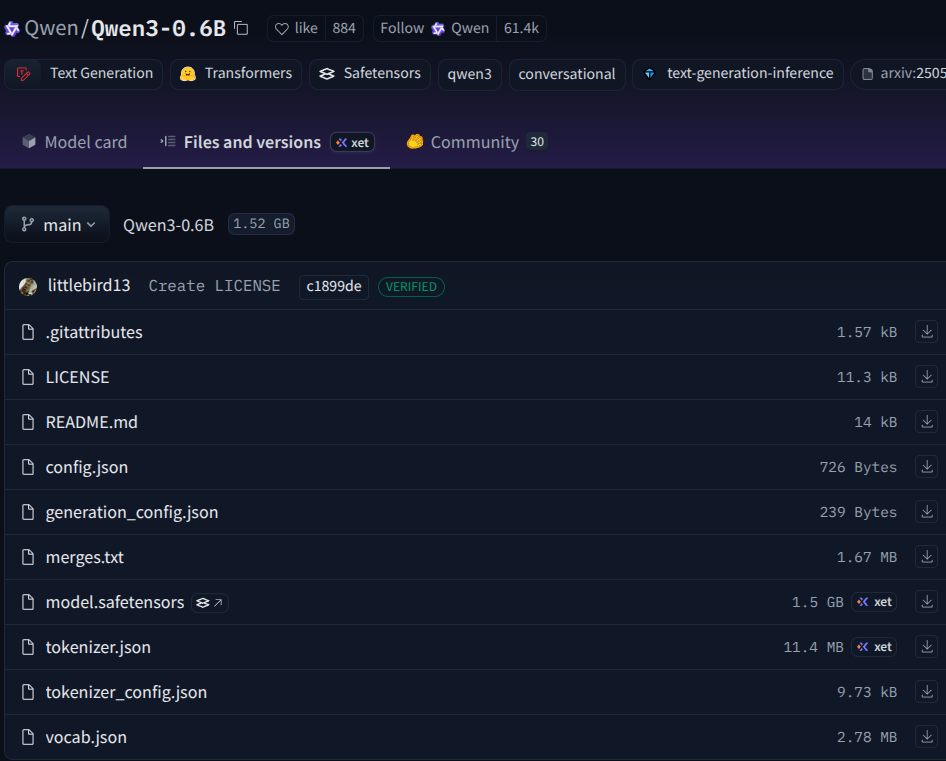Download vocab.json
The width and height of the screenshot is (946, 761).
[x=927, y=737]
